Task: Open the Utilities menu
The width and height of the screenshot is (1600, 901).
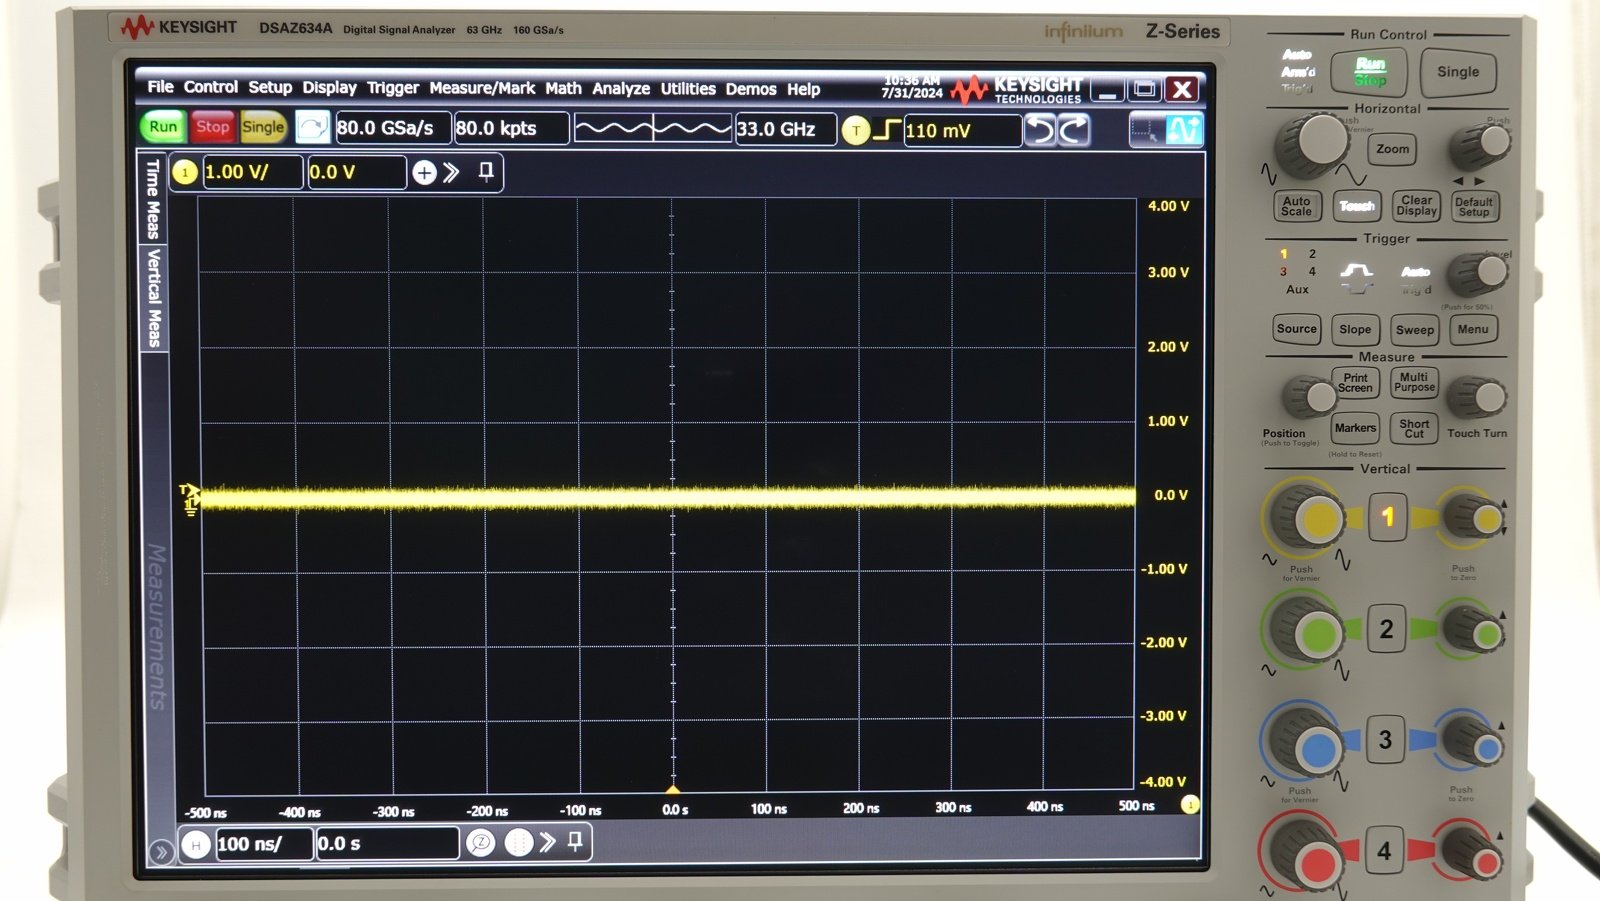Action: coord(688,88)
